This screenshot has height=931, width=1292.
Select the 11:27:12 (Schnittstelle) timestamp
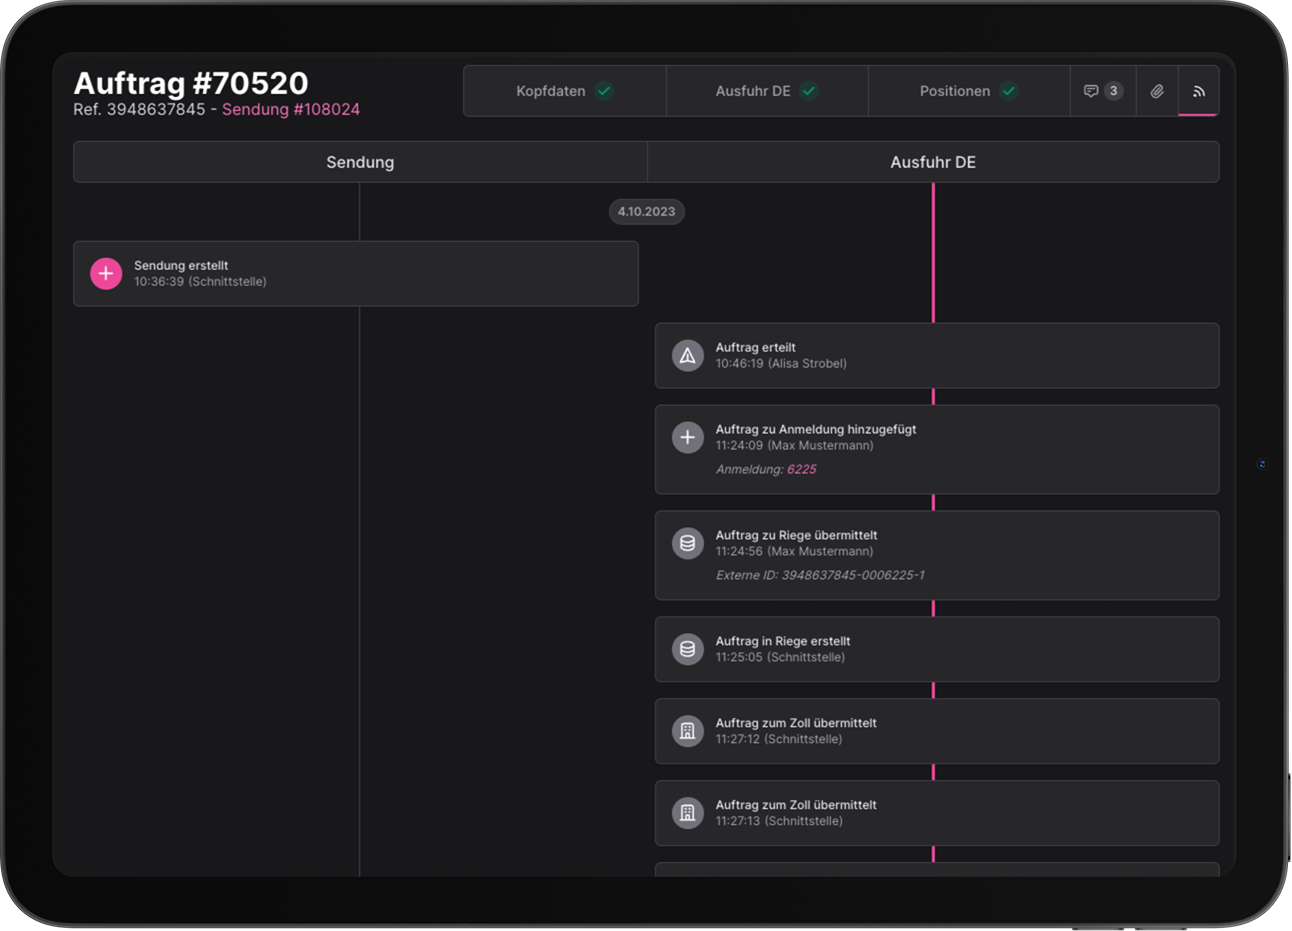[779, 739]
